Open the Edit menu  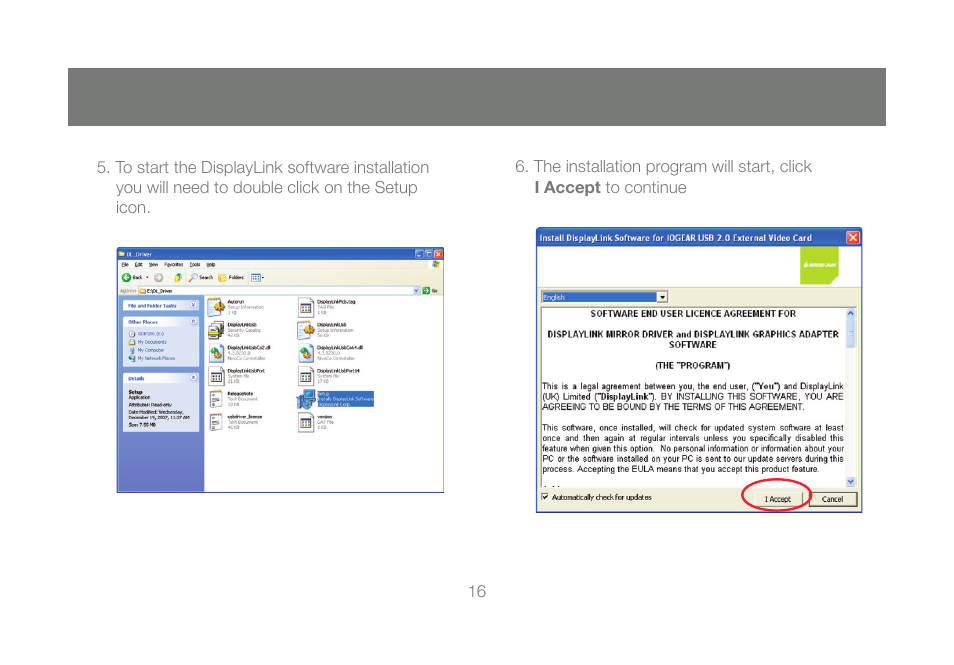138,265
